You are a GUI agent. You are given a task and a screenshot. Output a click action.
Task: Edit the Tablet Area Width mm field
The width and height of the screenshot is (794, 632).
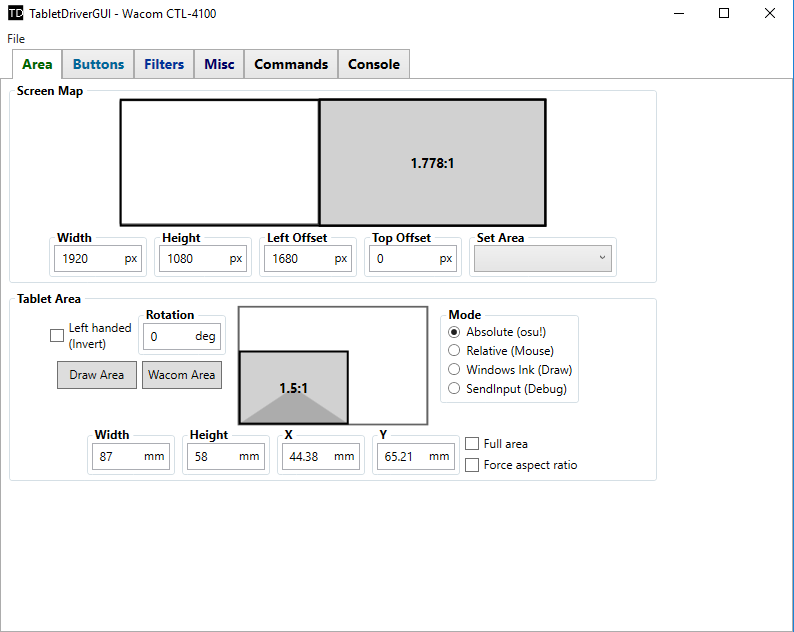(x=131, y=456)
